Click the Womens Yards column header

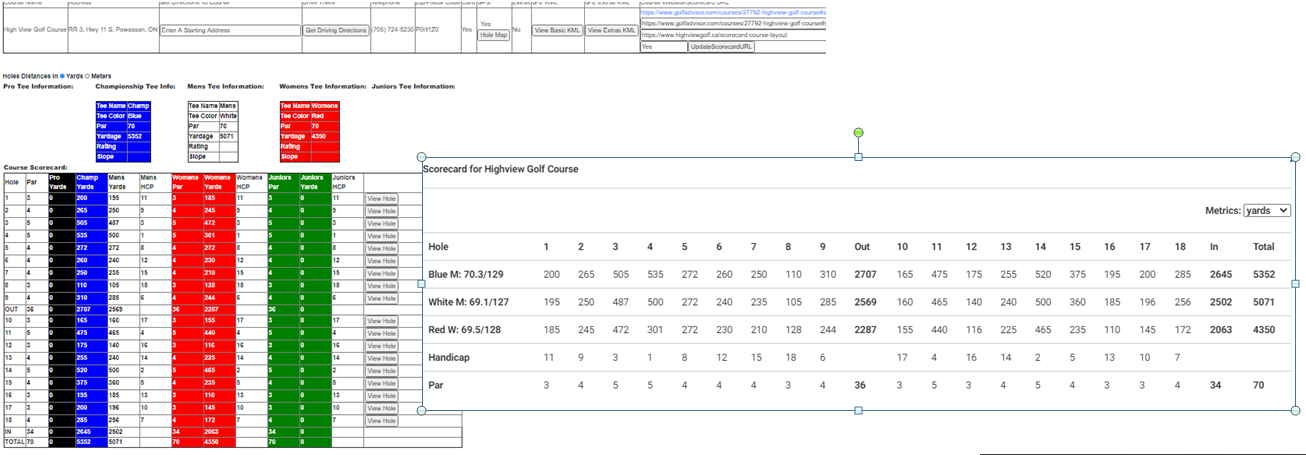coord(219,182)
